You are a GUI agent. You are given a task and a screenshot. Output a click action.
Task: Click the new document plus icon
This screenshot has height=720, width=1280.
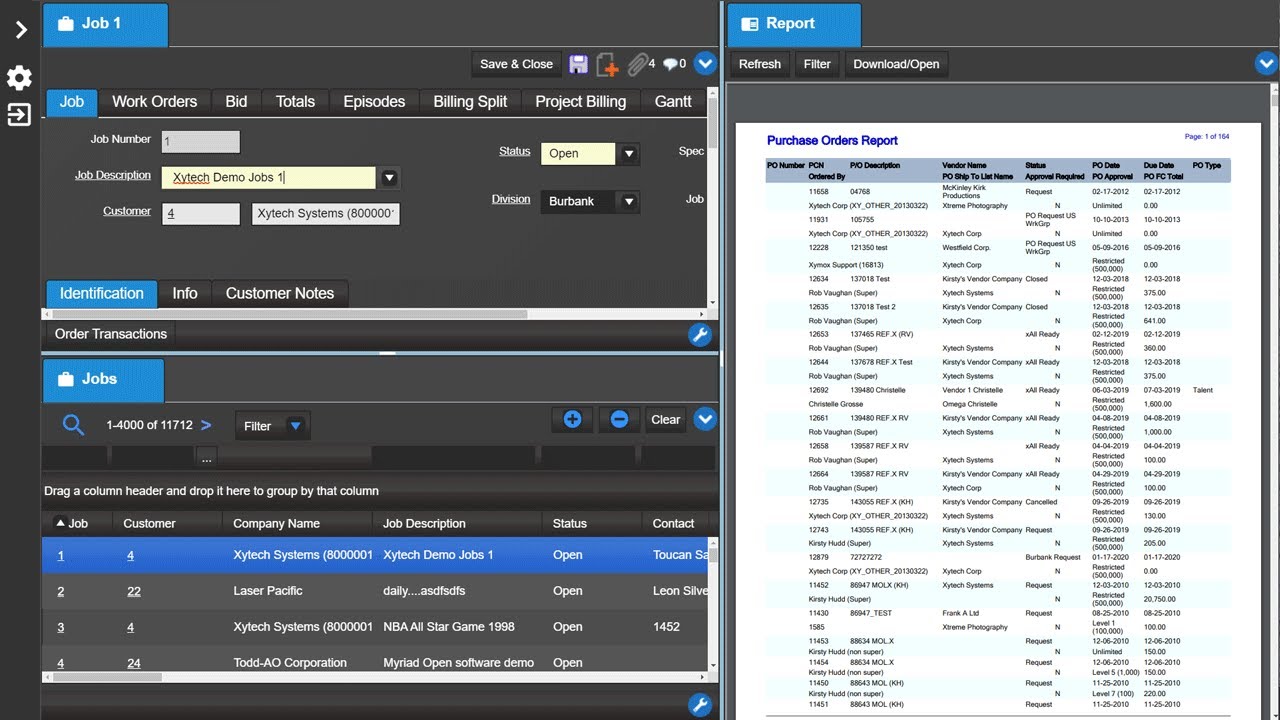607,65
